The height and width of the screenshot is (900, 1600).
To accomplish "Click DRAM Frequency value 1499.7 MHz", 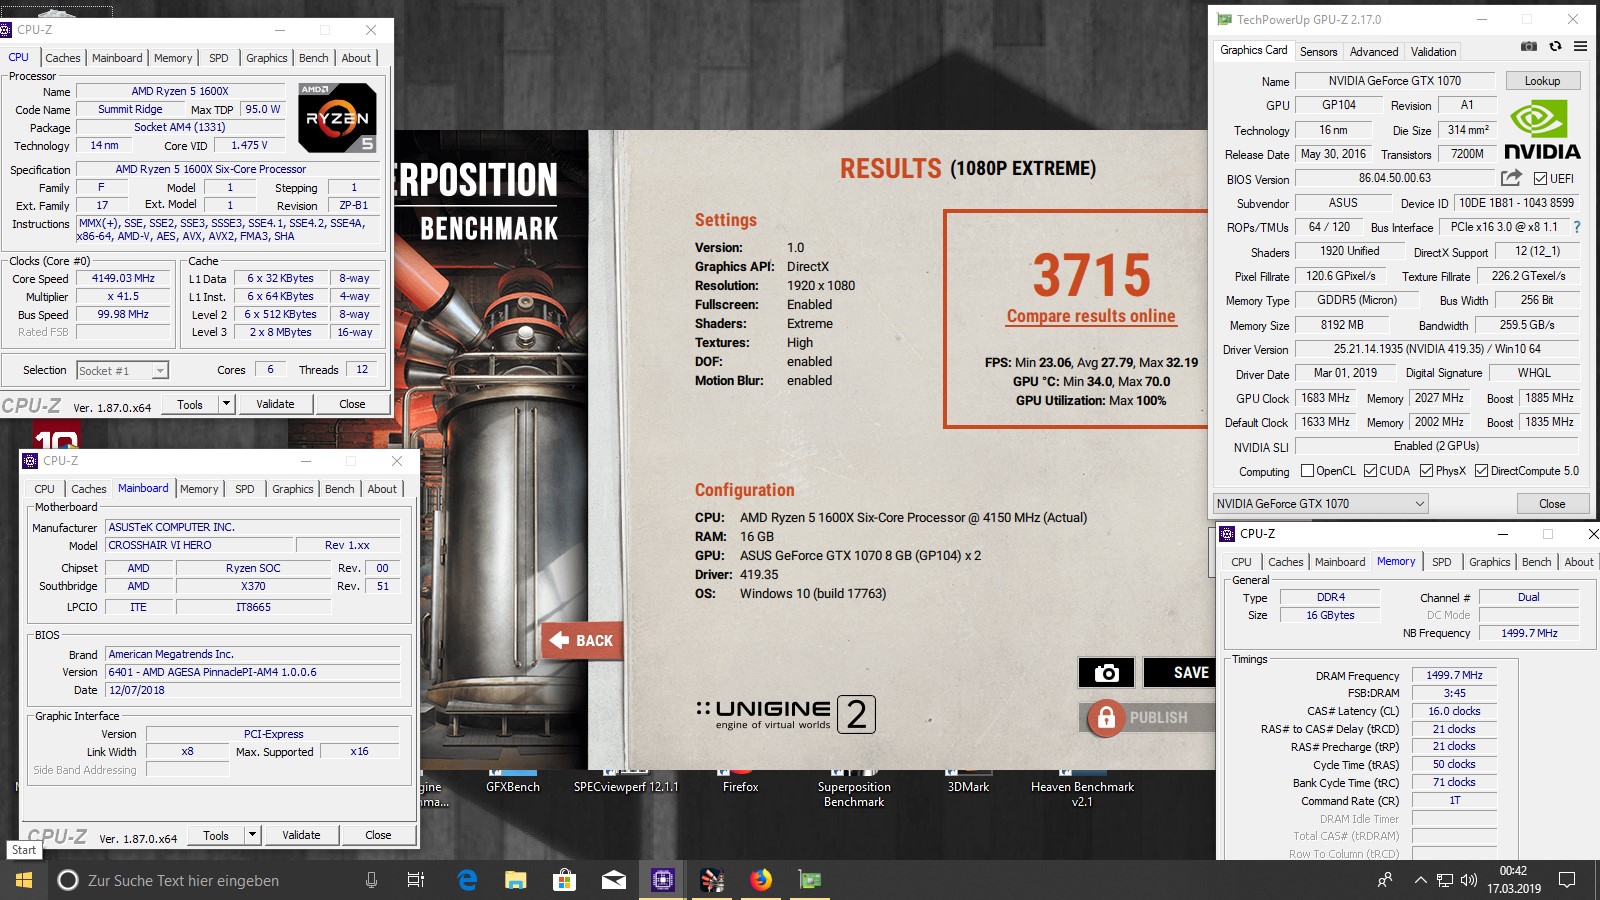I will coord(1454,675).
